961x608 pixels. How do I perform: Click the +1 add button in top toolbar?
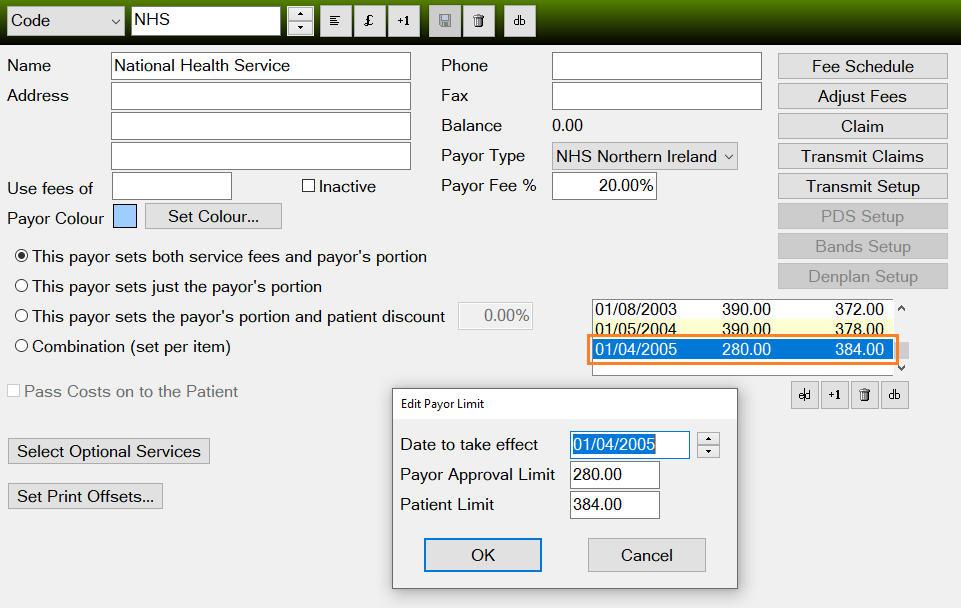tap(403, 21)
